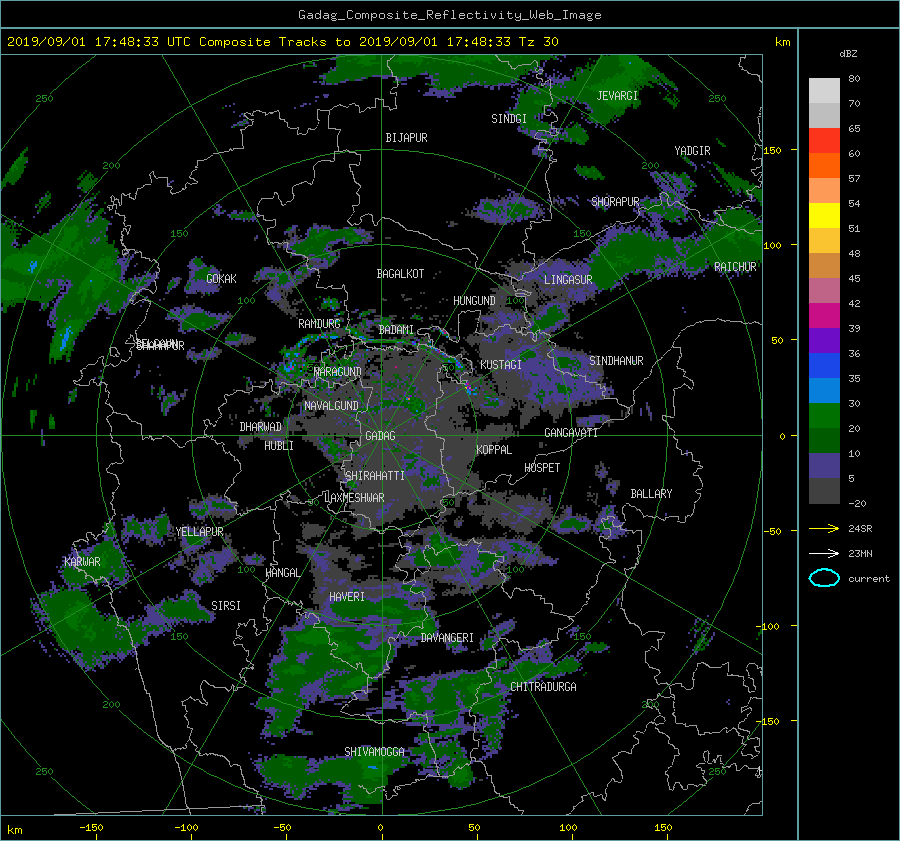
Task: Click the RAMDURG city label
Action: [319, 324]
